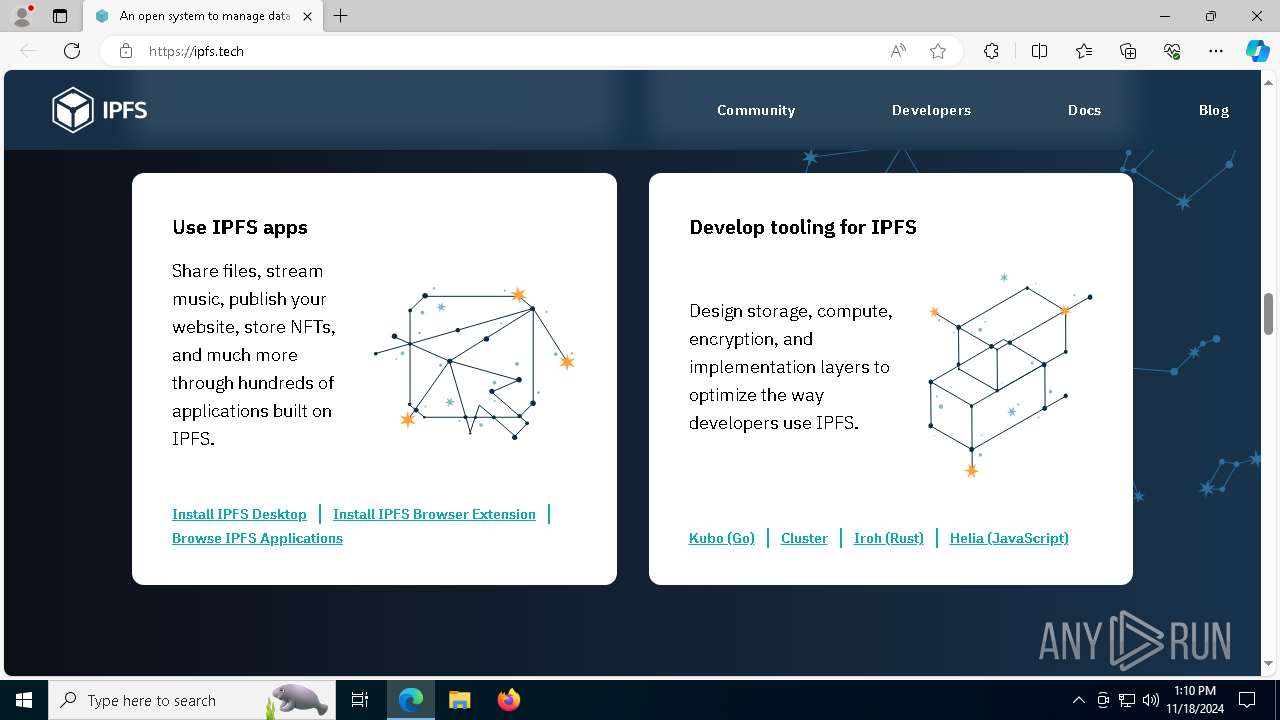Click the Develop tooling for IPFS heading

pyautogui.click(x=803, y=227)
